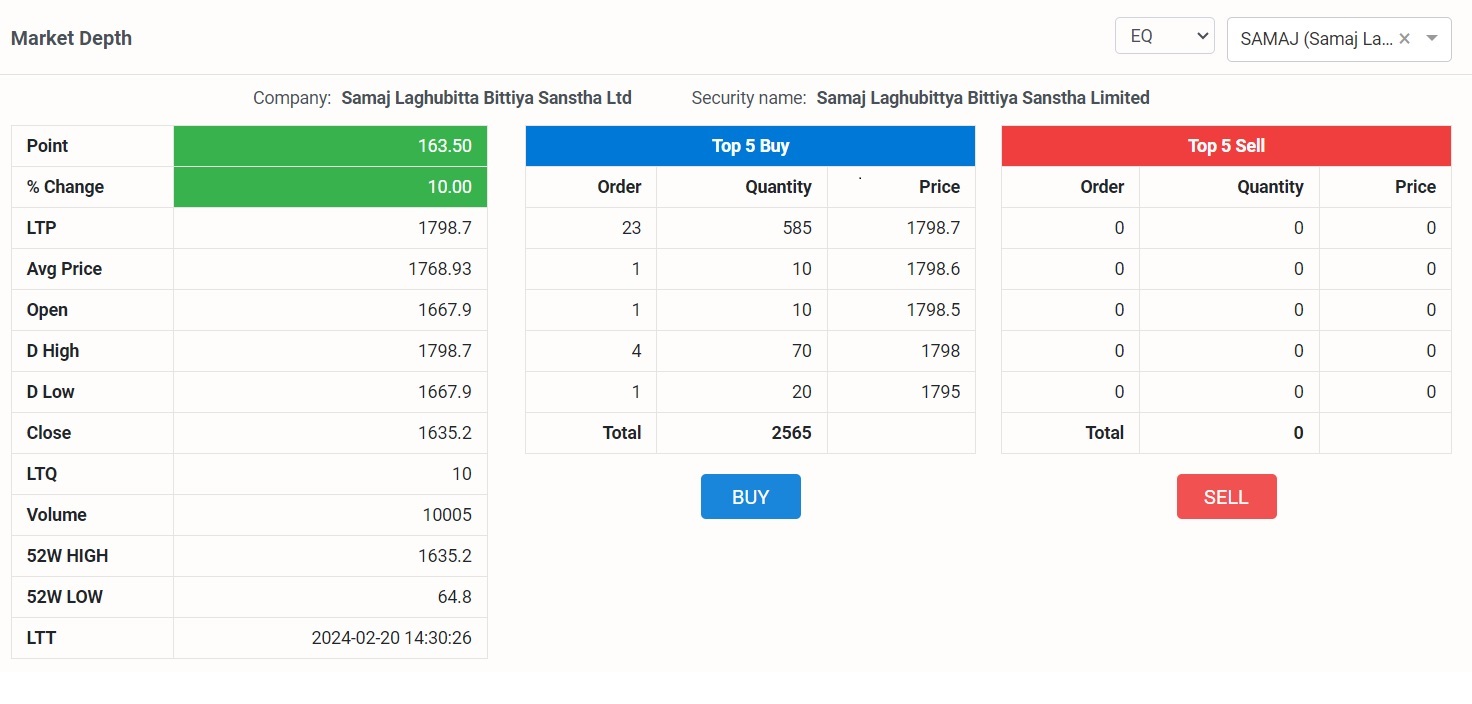
Task: Click the LTQ row label
Action: 42,474
